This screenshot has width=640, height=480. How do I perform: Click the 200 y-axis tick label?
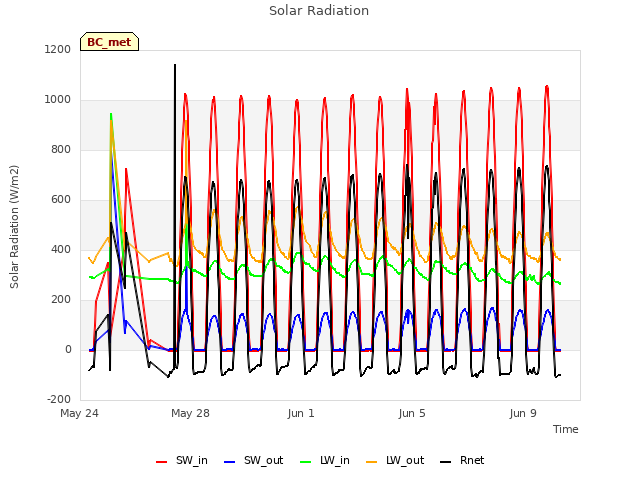coord(61,300)
